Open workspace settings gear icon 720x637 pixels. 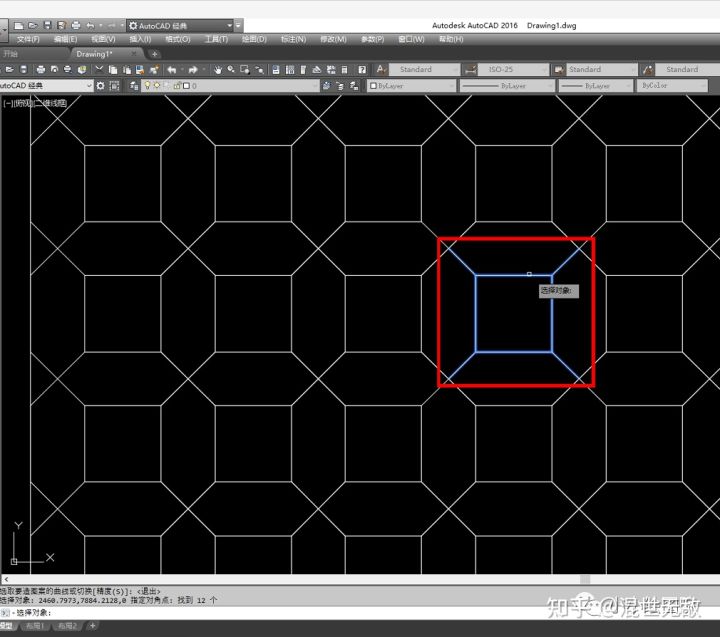pyautogui.click(x=100, y=86)
